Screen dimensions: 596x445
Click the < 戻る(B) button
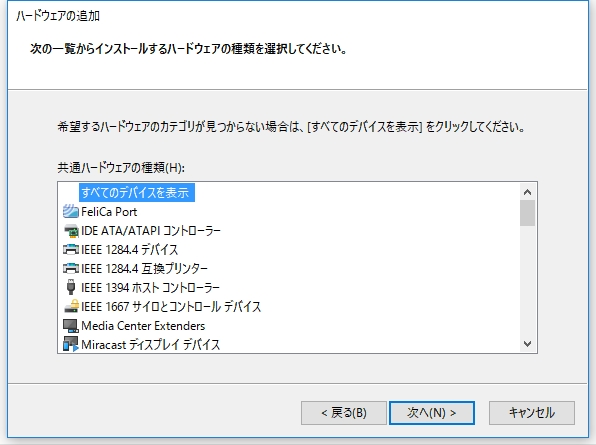pyautogui.click(x=344, y=413)
